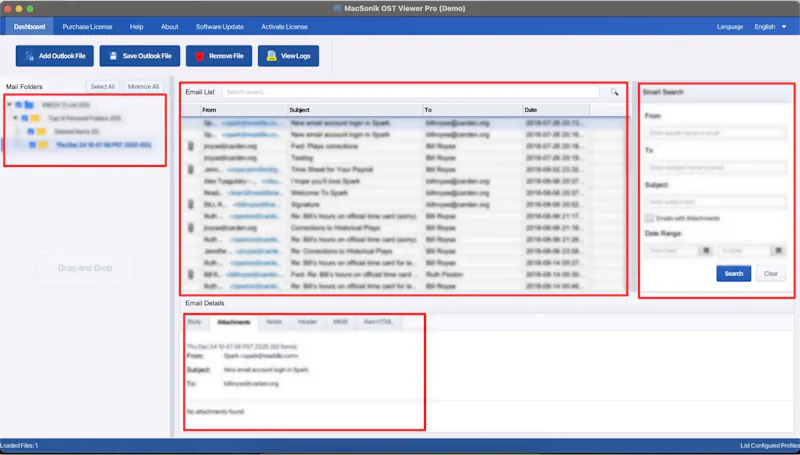Click the From Date input field
The width and height of the screenshot is (800, 455).
[x=672, y=250]
